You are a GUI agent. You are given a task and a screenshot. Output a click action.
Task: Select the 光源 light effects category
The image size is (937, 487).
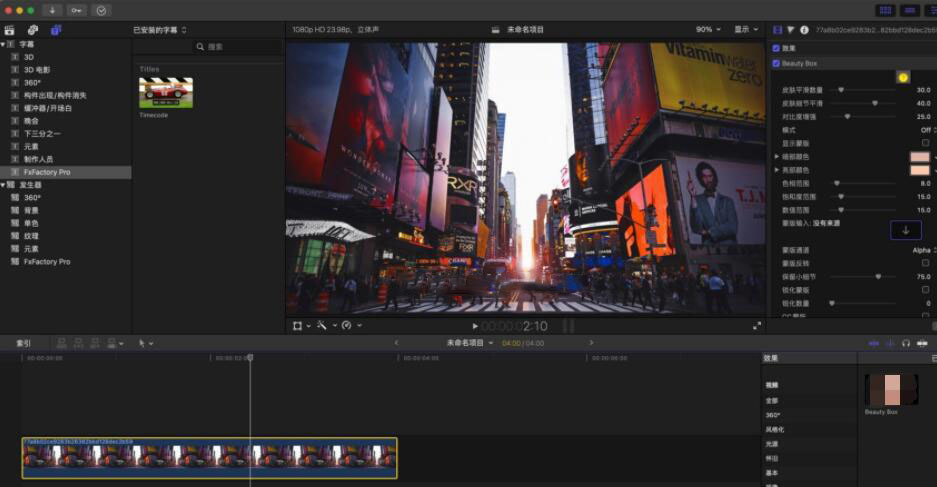click(772, 444)
